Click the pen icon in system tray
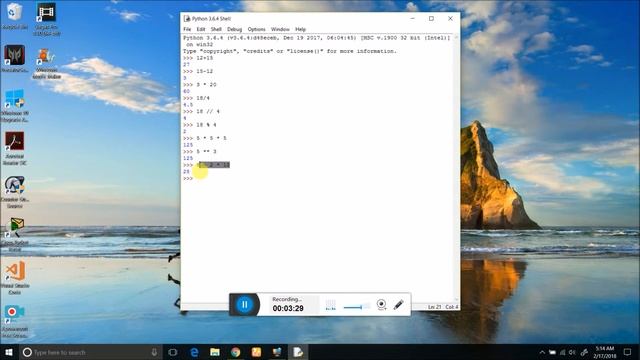Image resolution: width=640 pixels, height=360 pixels. [584, 352]
